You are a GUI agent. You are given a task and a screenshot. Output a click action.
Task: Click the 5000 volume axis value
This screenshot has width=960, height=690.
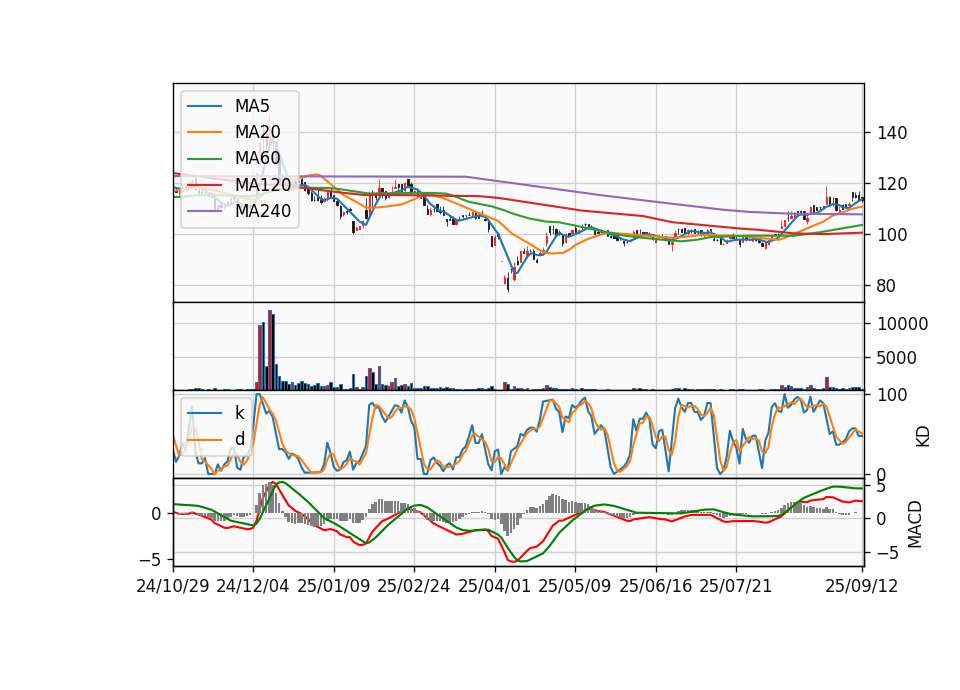point(896,358)
